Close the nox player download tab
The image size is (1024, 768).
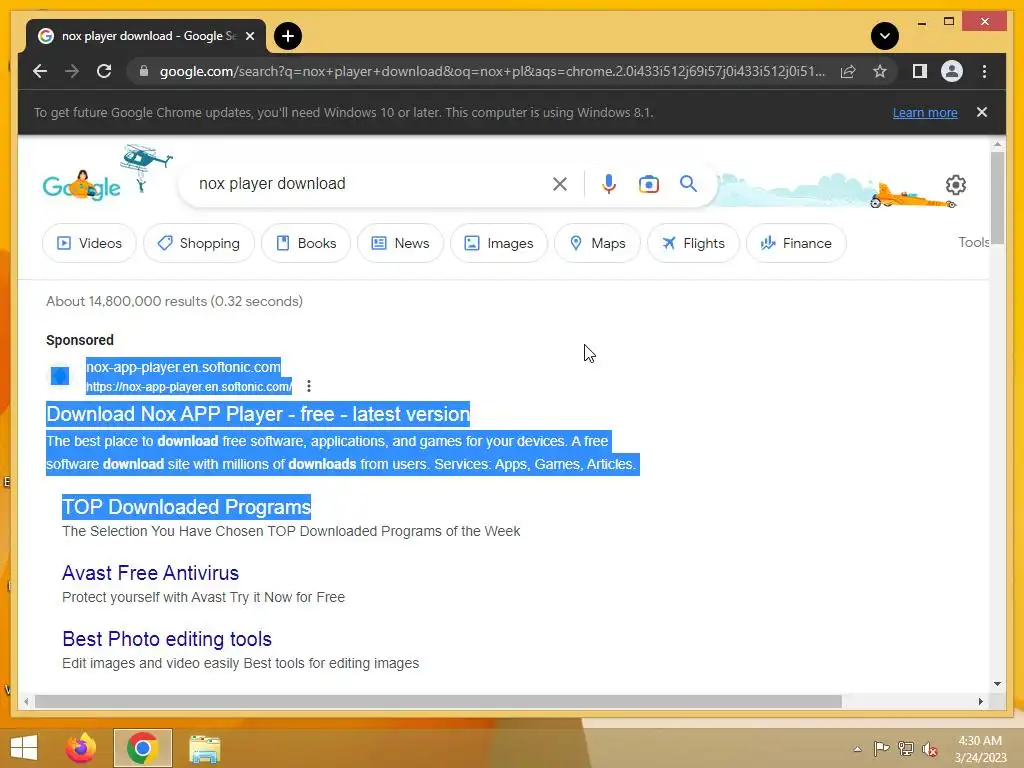tap(249, 37)
